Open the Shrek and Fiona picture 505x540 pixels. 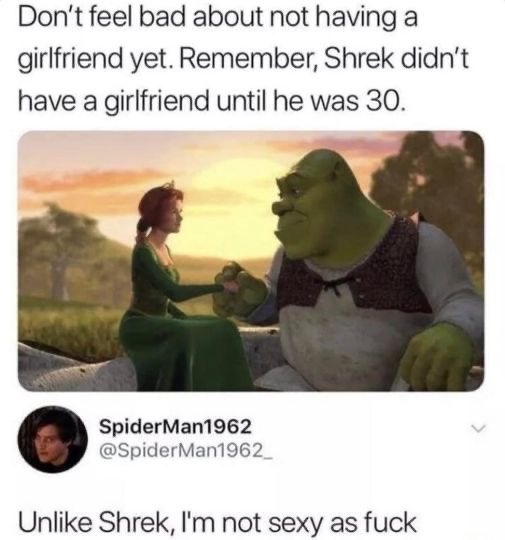click(x=251, y=261)
